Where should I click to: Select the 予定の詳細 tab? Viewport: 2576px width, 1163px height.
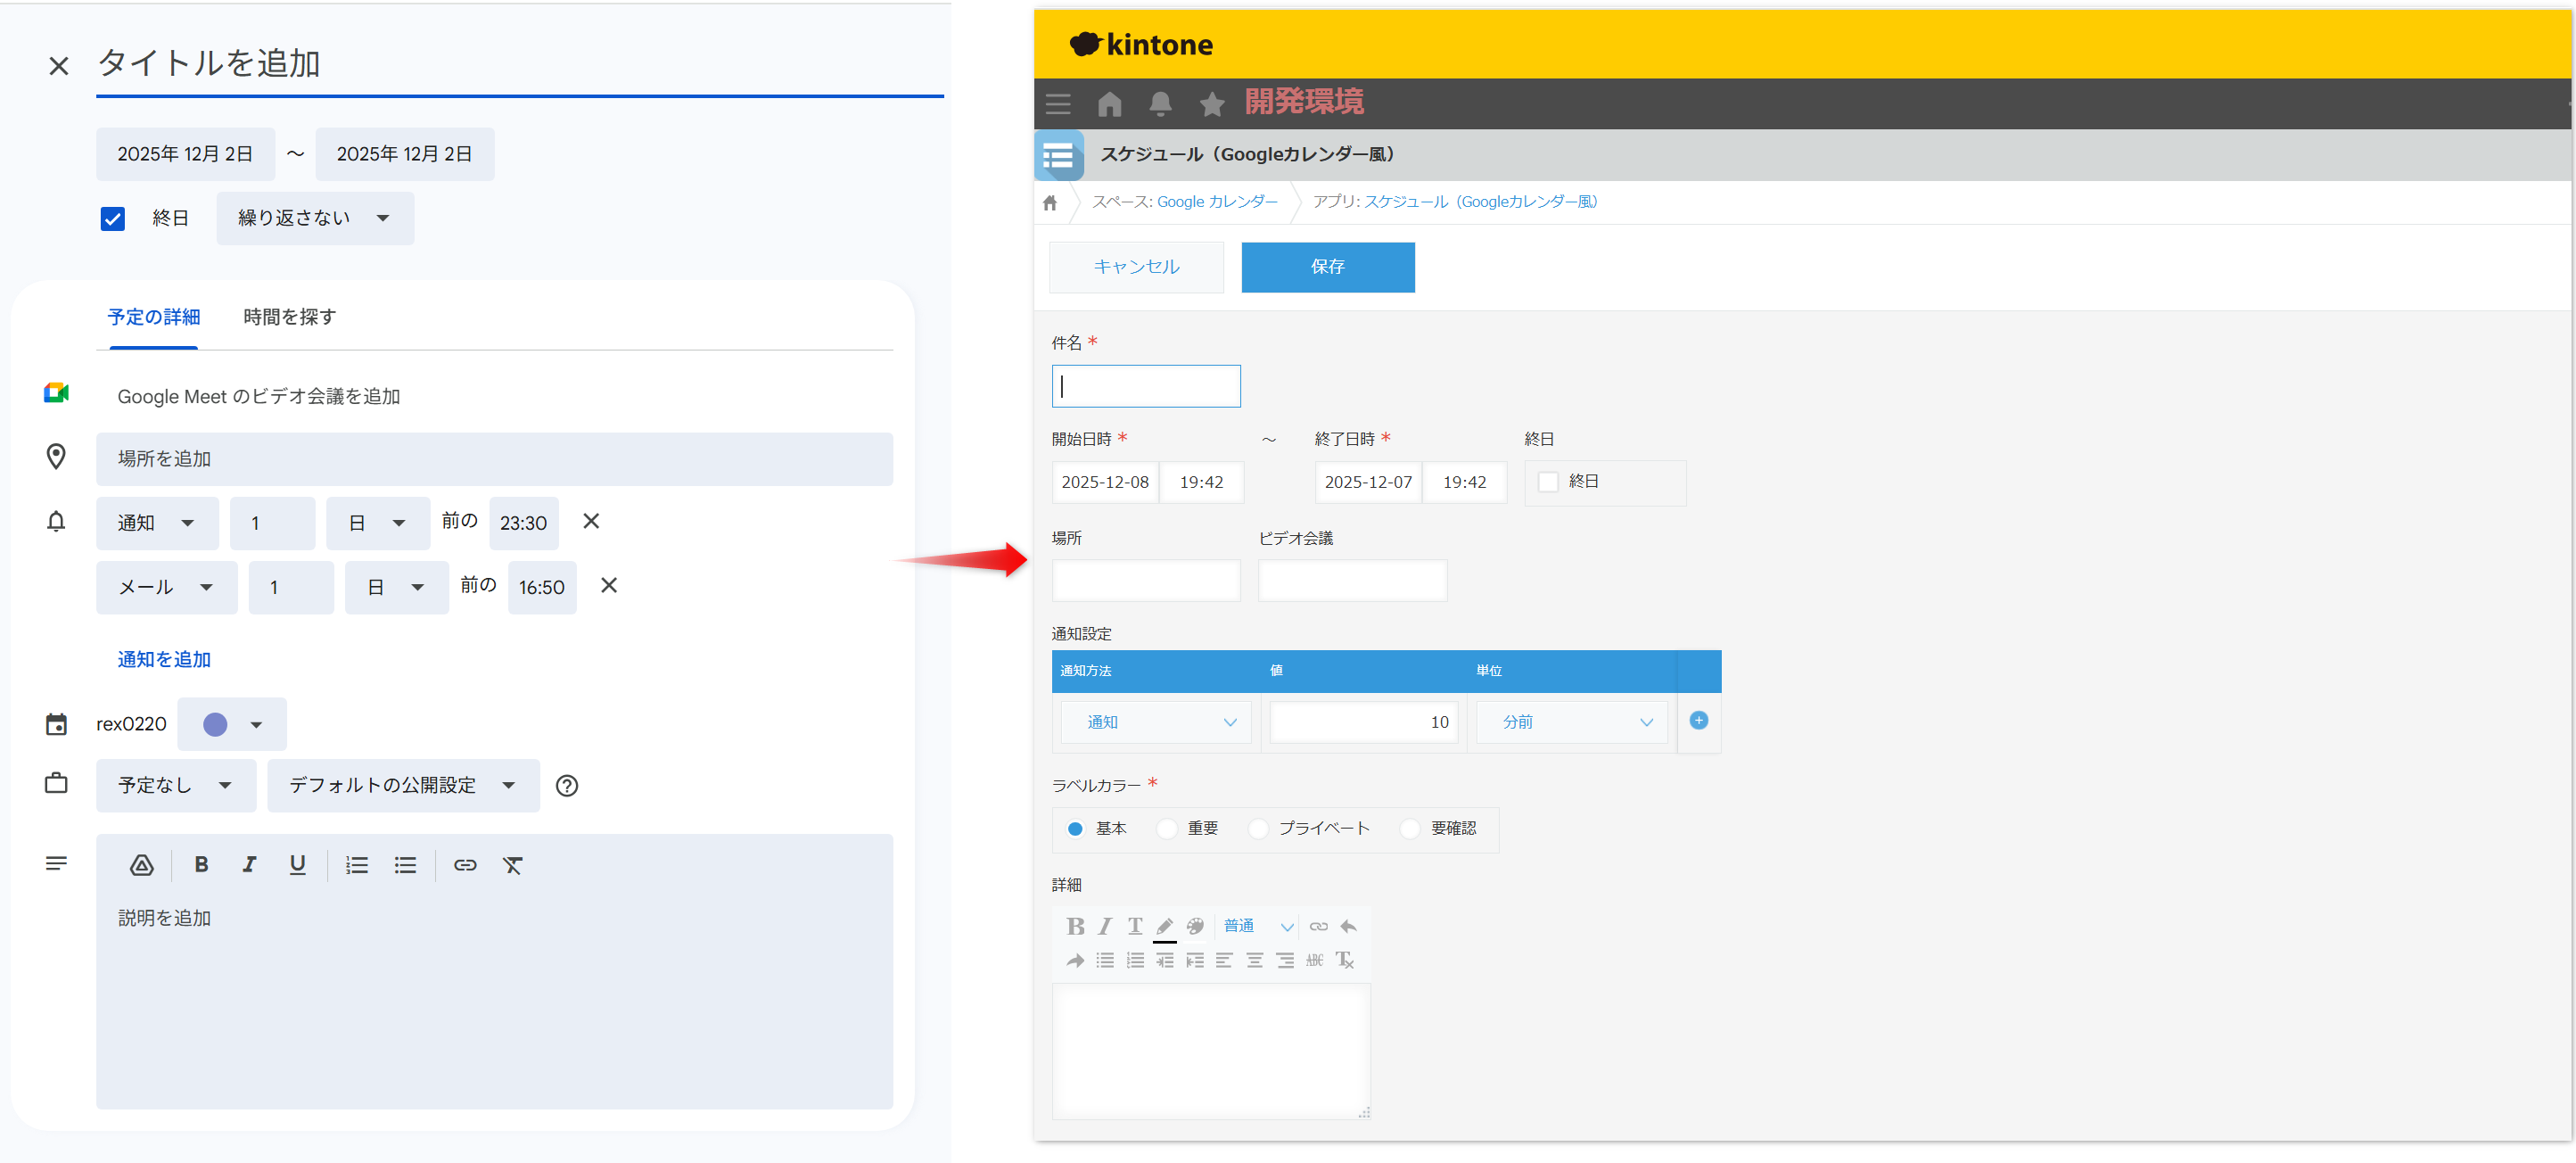point(154,317)
